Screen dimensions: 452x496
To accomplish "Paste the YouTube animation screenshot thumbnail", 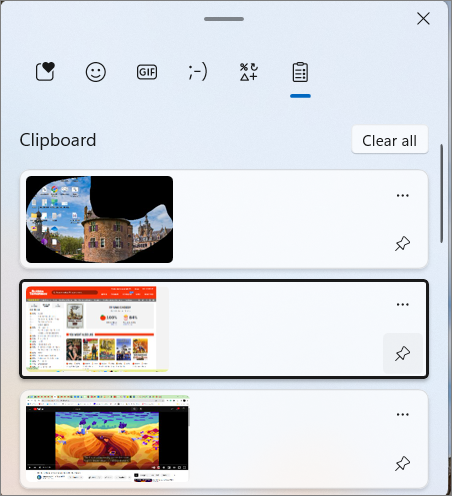I will (x=107, y=439).
